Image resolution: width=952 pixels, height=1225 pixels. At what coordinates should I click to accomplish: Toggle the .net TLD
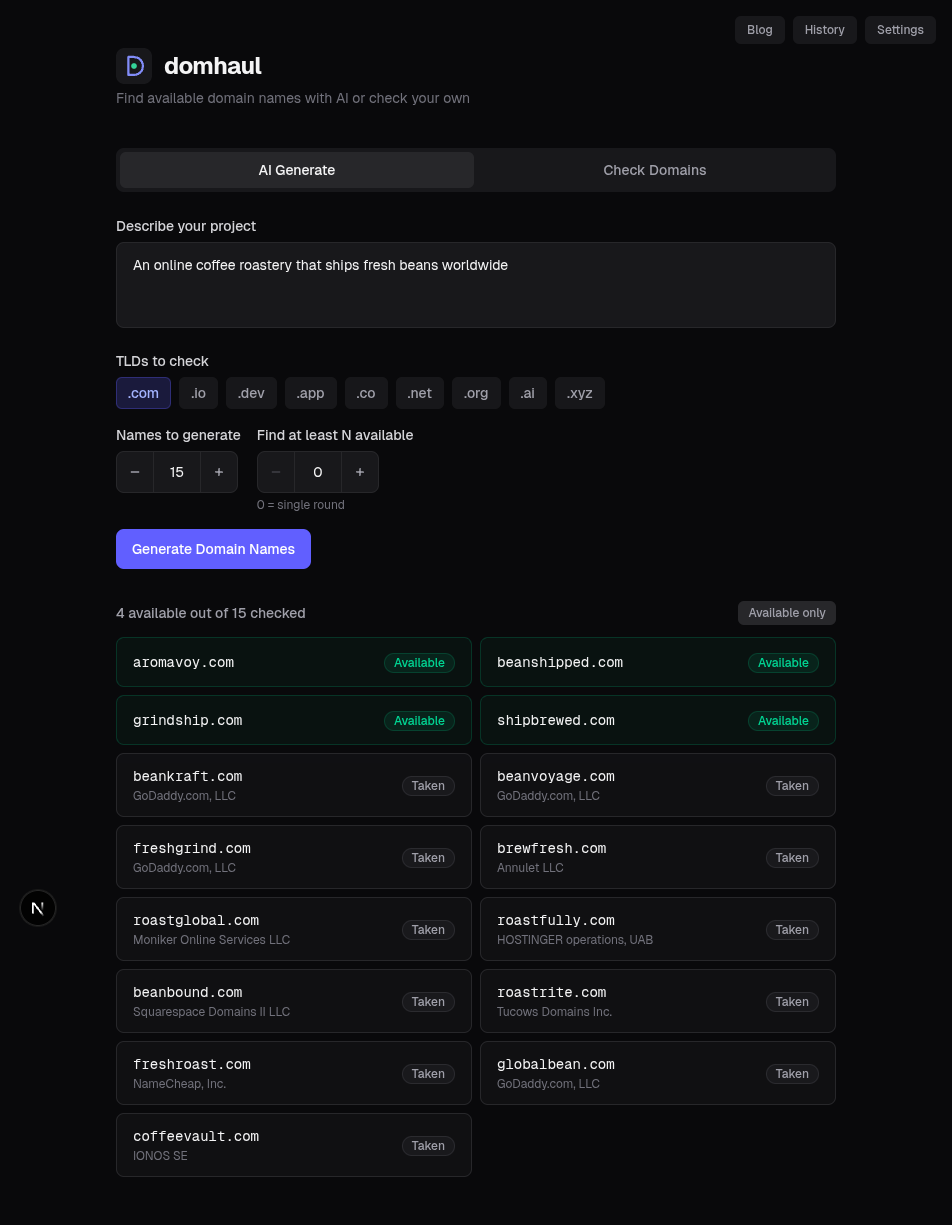(419, 393)
